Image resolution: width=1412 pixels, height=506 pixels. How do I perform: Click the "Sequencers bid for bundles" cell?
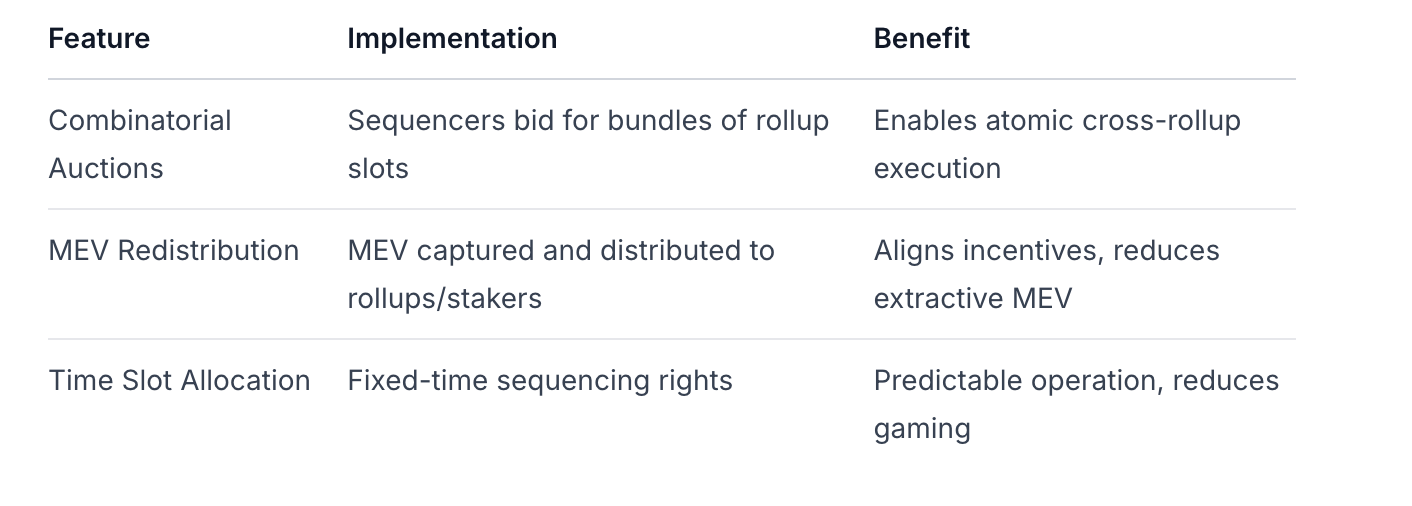pos(588,144)
